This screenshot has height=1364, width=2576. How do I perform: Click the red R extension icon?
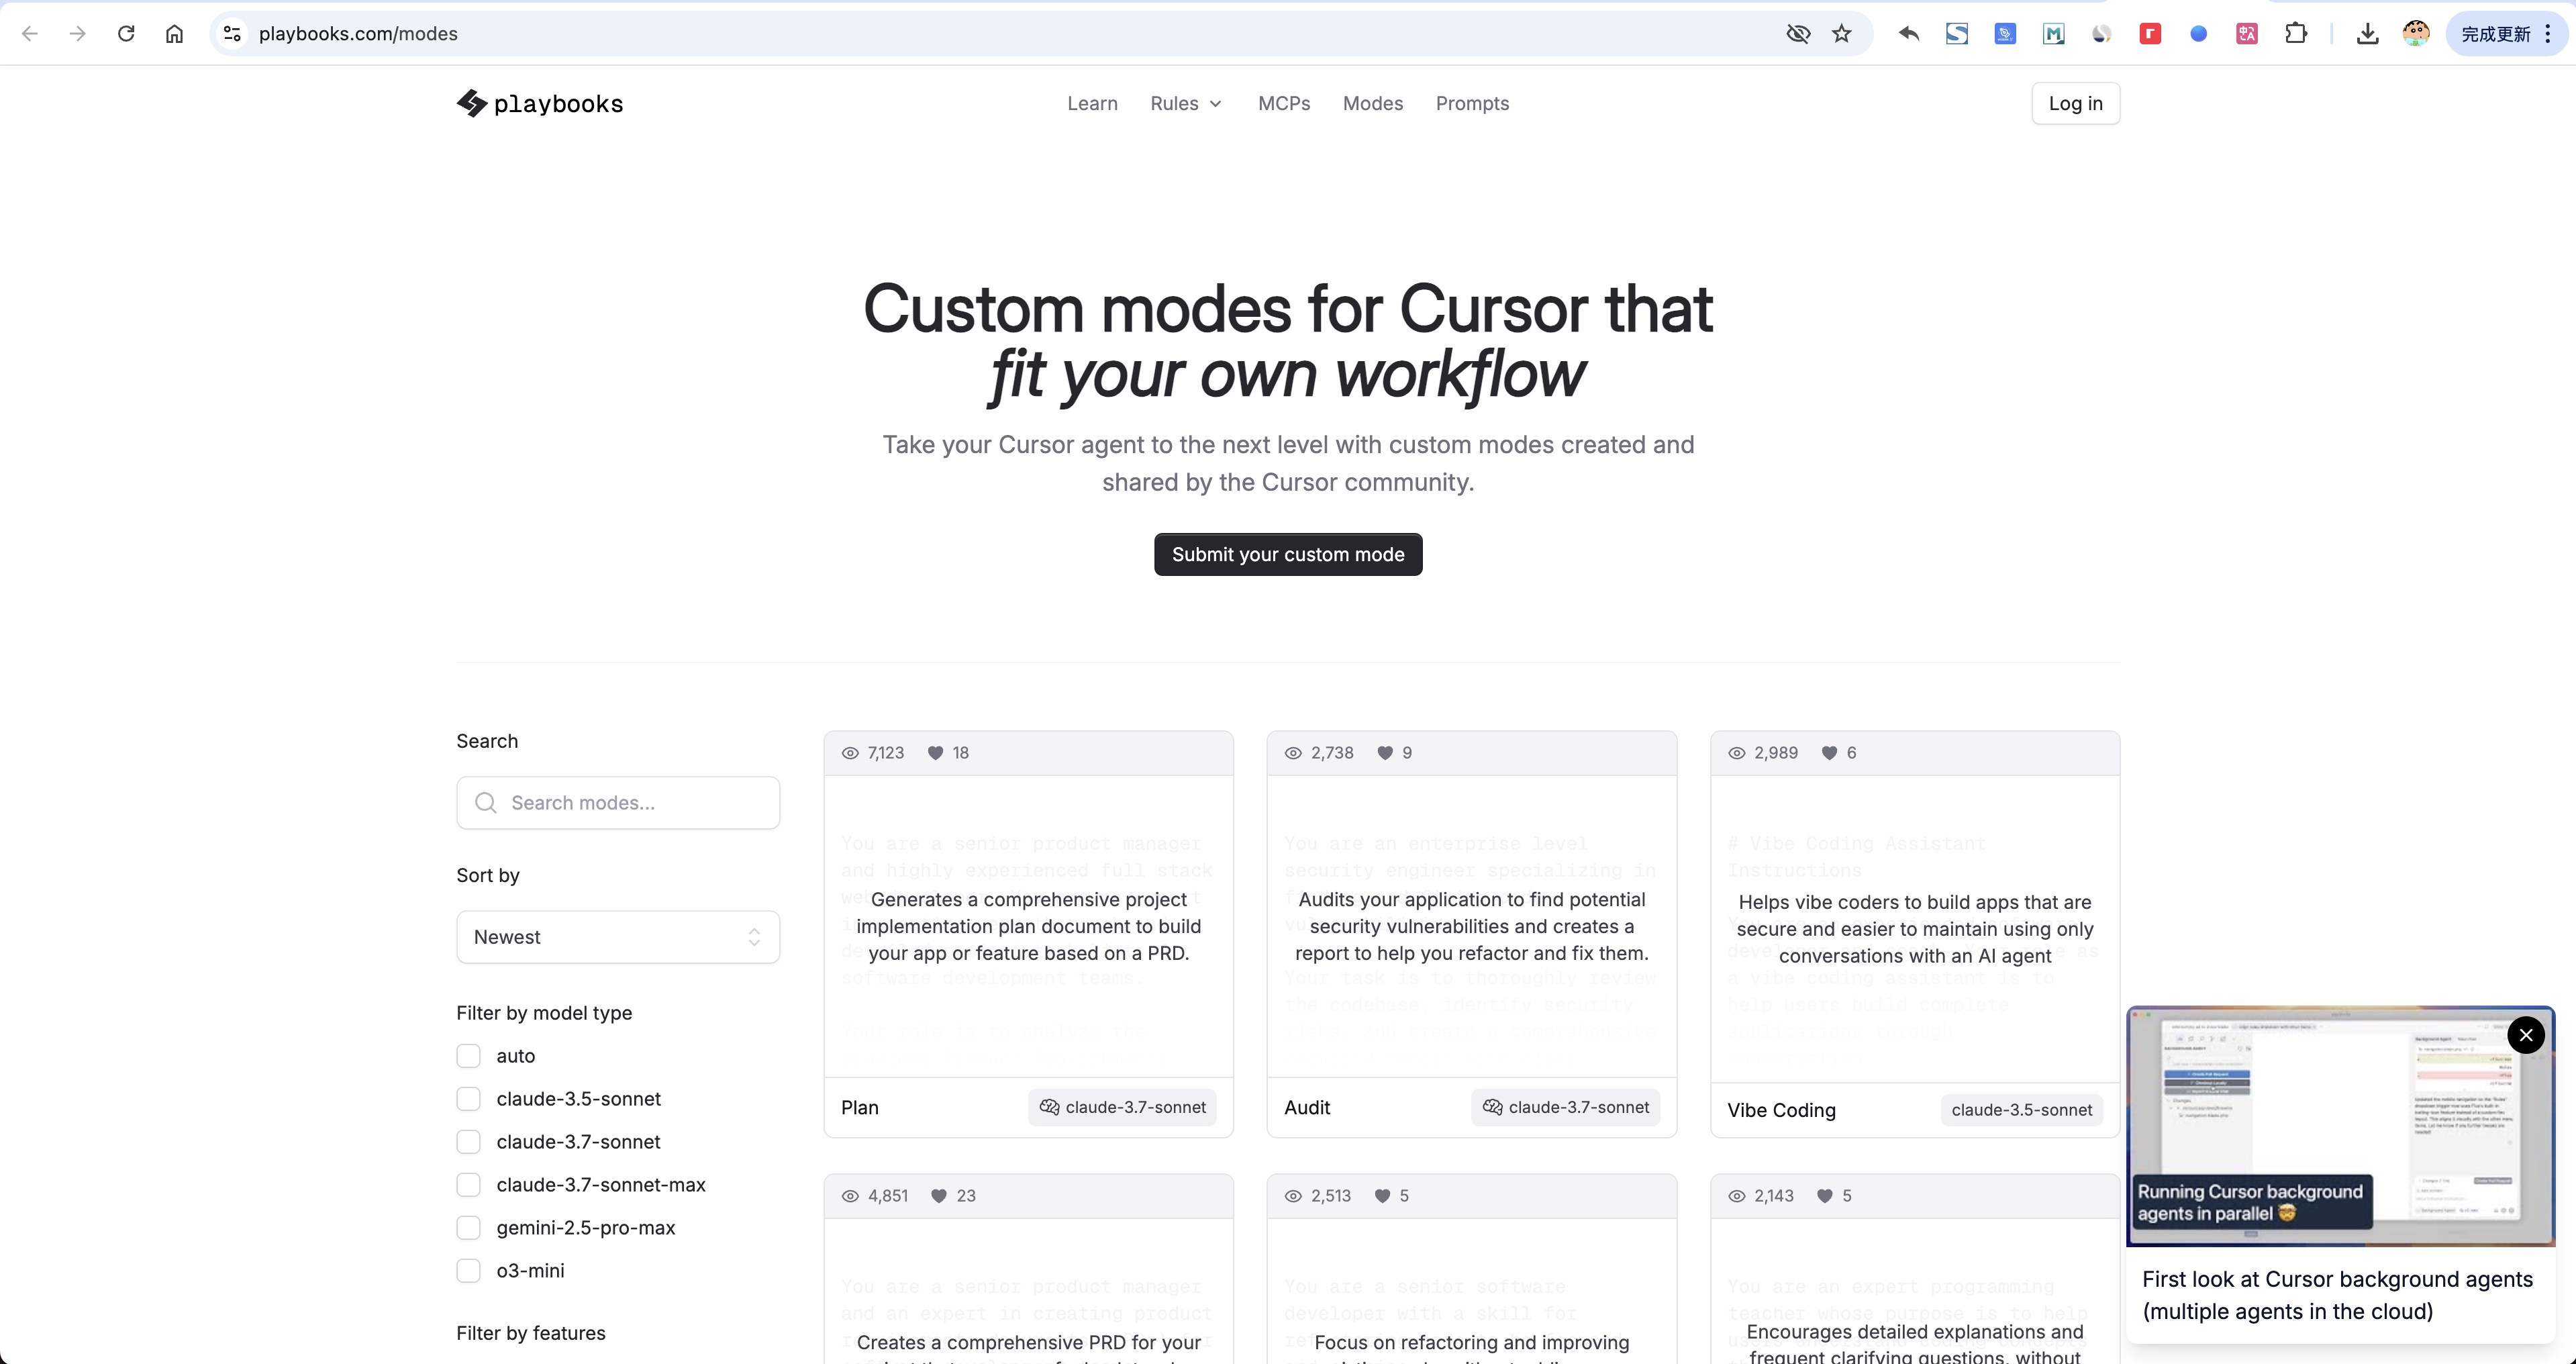(2150, 33)
